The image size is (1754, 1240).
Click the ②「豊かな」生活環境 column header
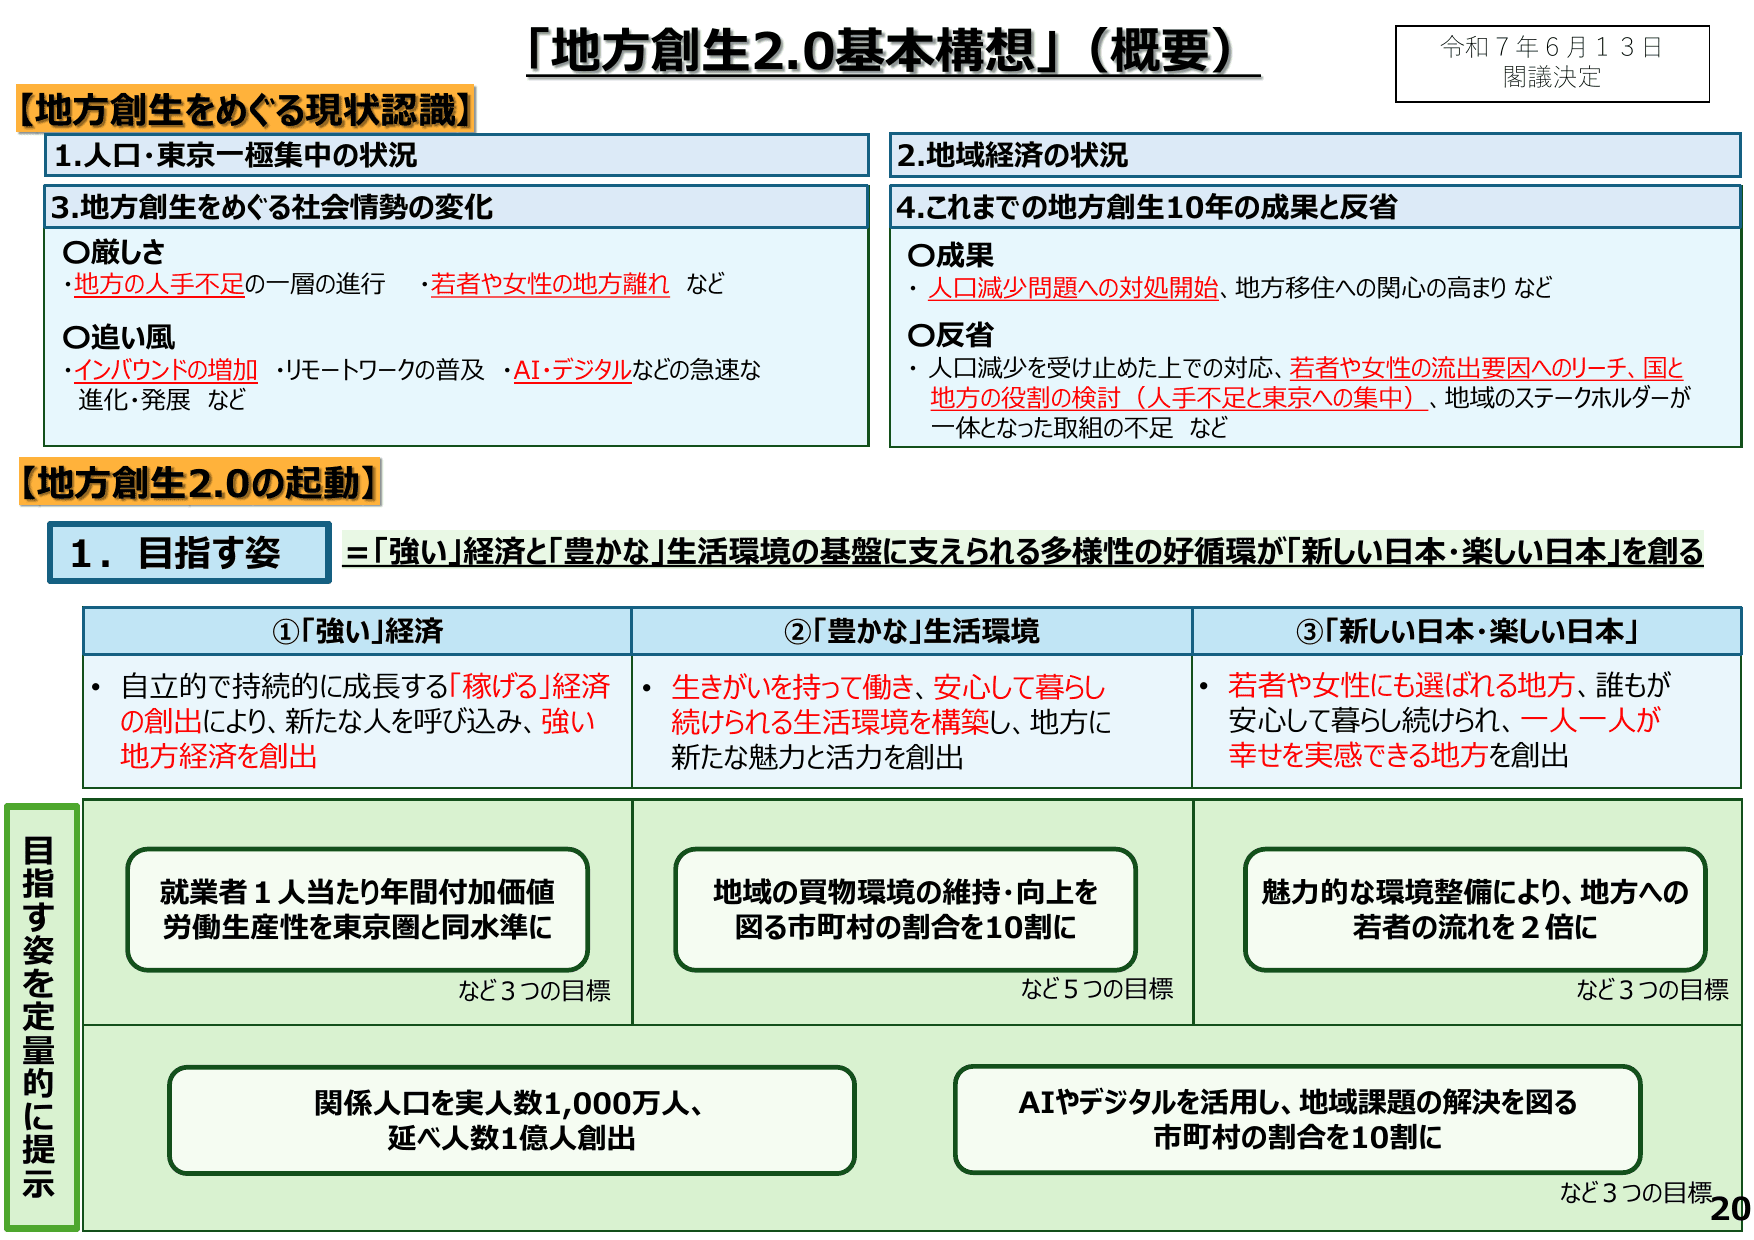point(910,630)
